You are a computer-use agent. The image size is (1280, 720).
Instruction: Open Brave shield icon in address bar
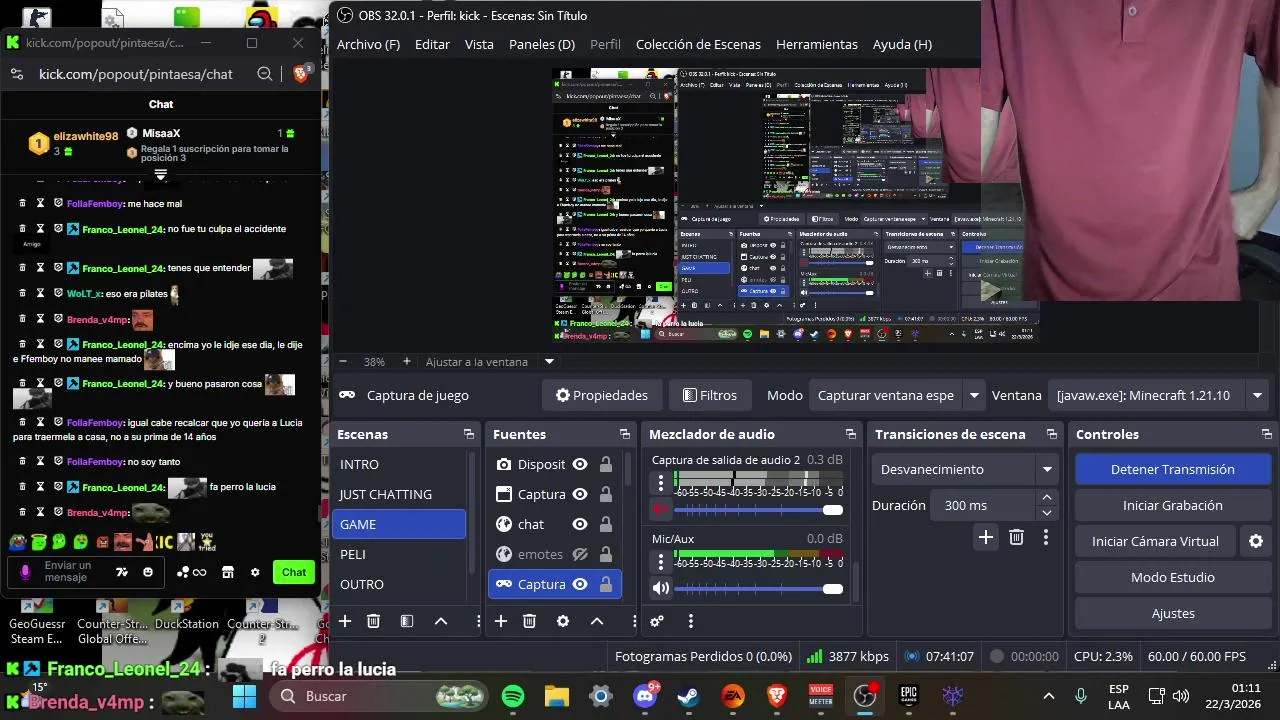[301, 74]
